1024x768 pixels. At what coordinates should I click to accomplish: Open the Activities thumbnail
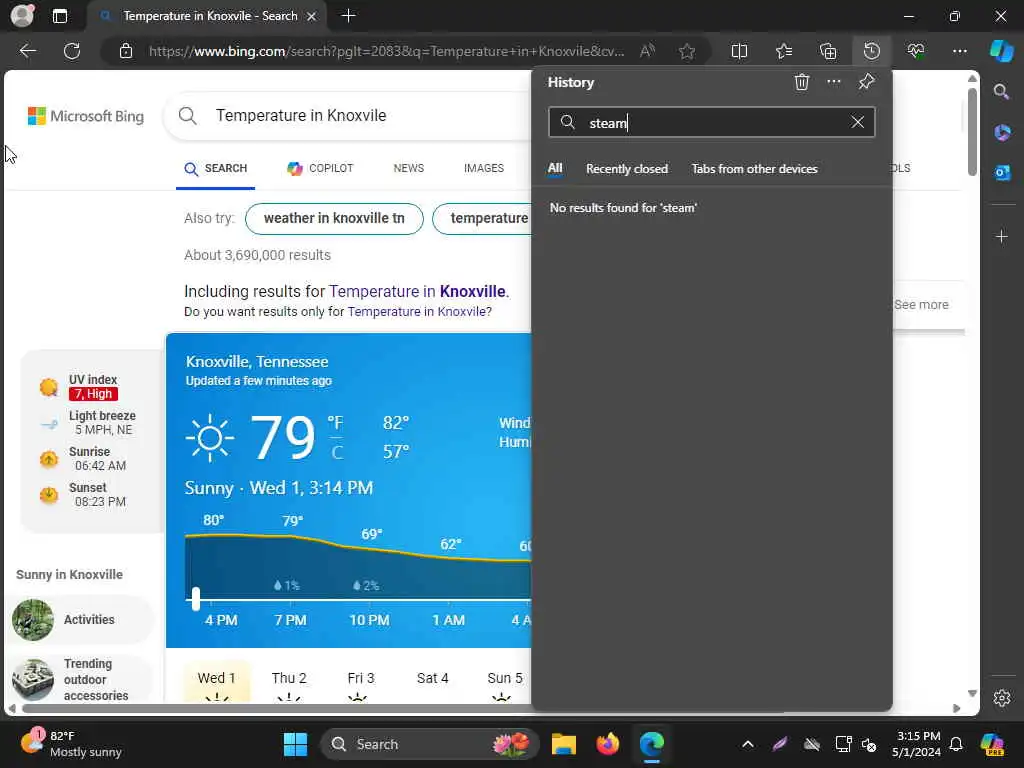33,620
